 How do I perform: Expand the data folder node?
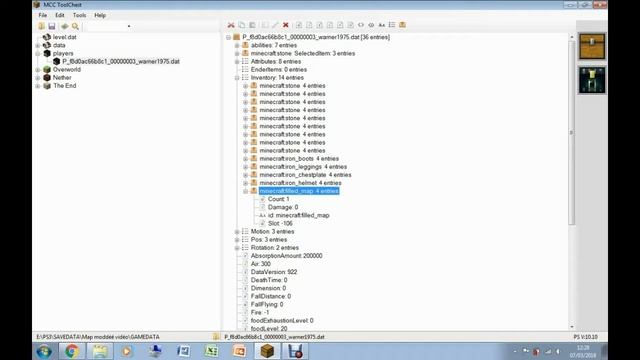point(38,45)
